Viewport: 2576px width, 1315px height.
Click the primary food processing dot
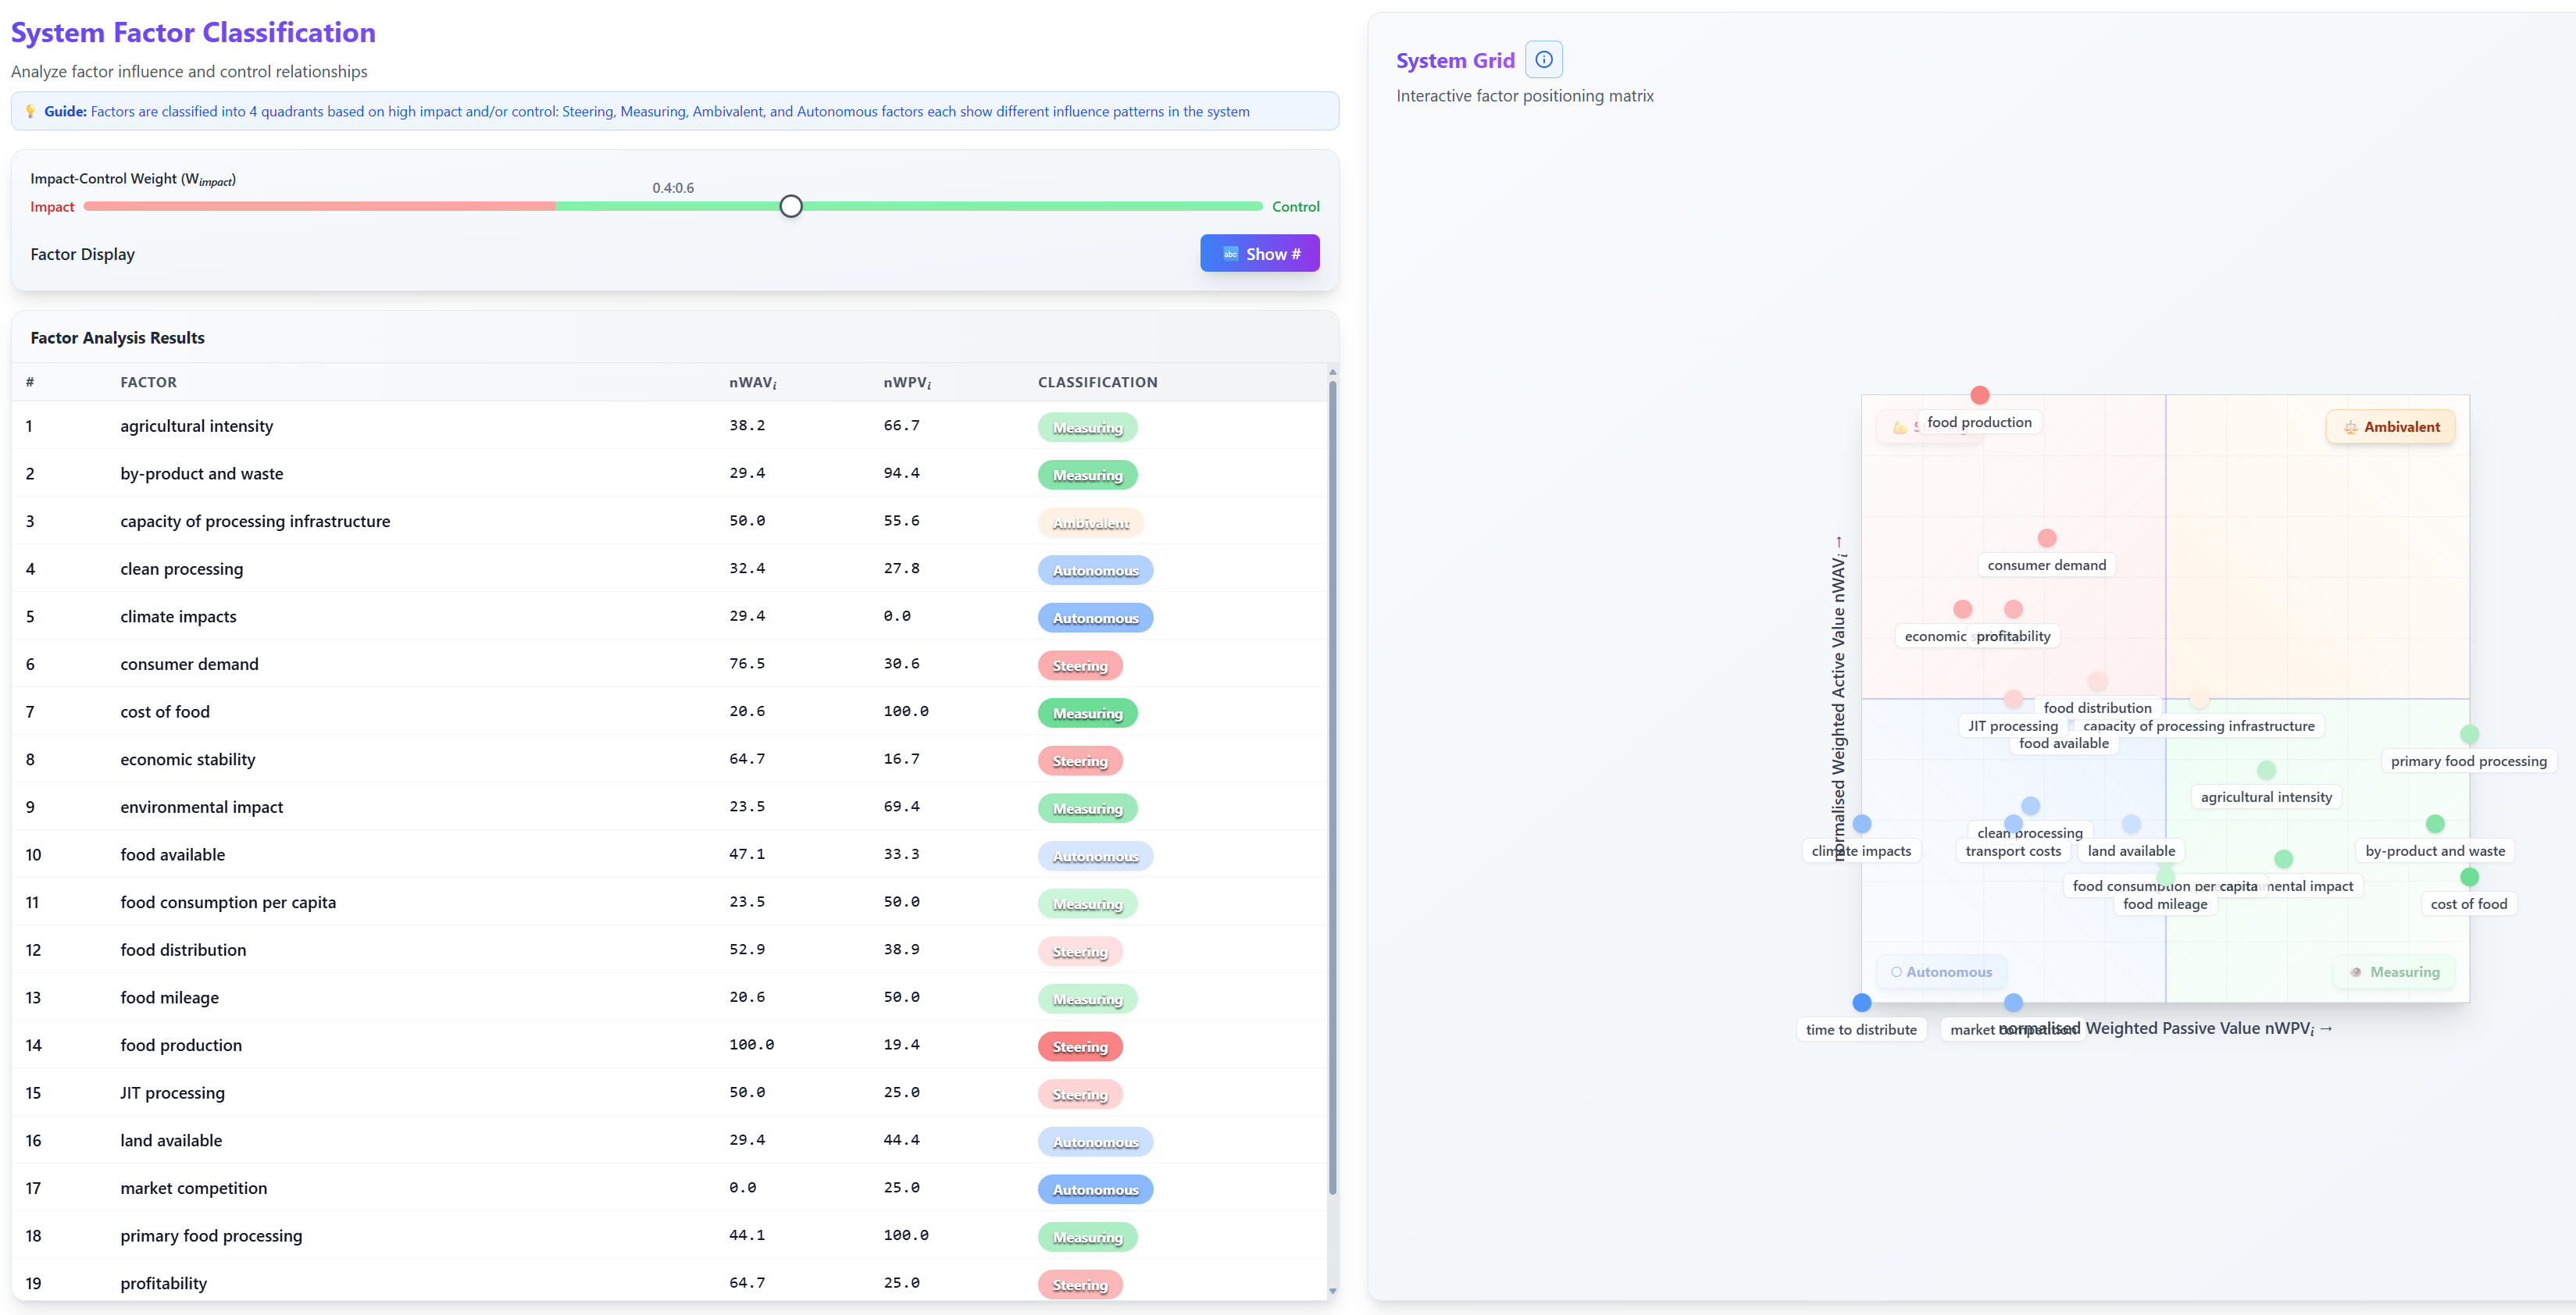[2469, 734]
